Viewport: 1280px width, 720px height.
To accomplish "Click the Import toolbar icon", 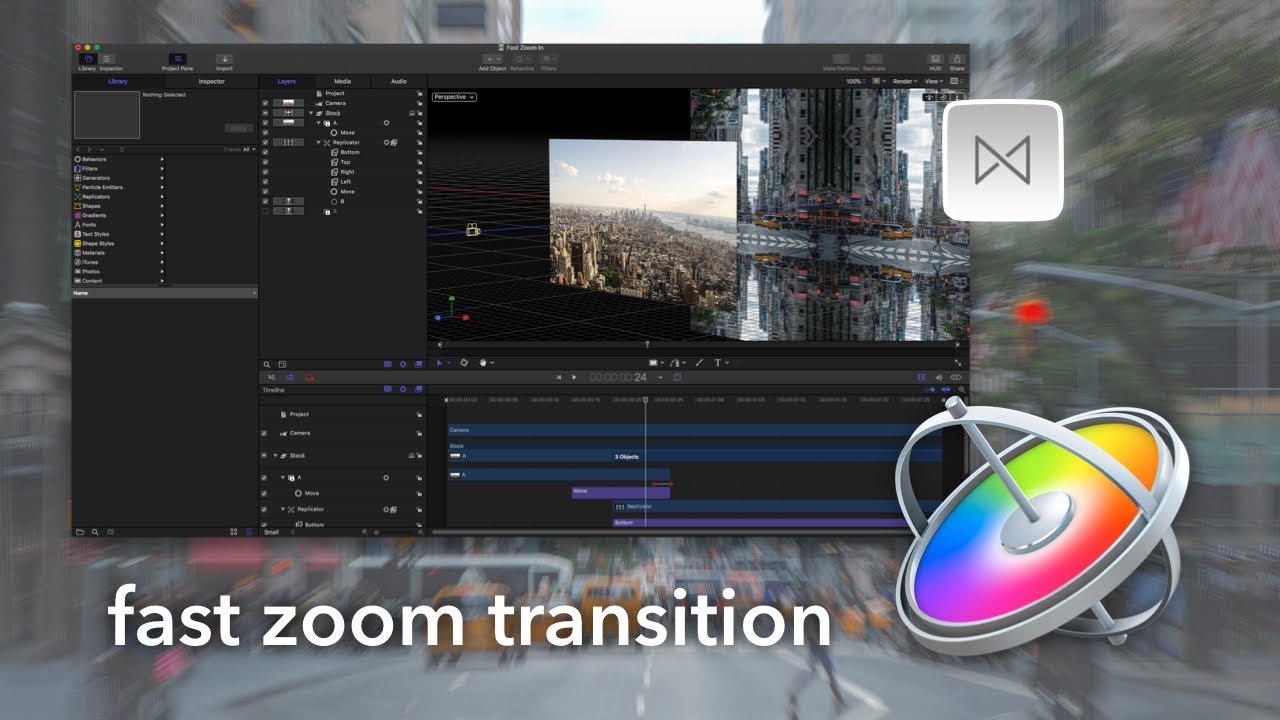I will pyautogui.click(x=224, y=60).
